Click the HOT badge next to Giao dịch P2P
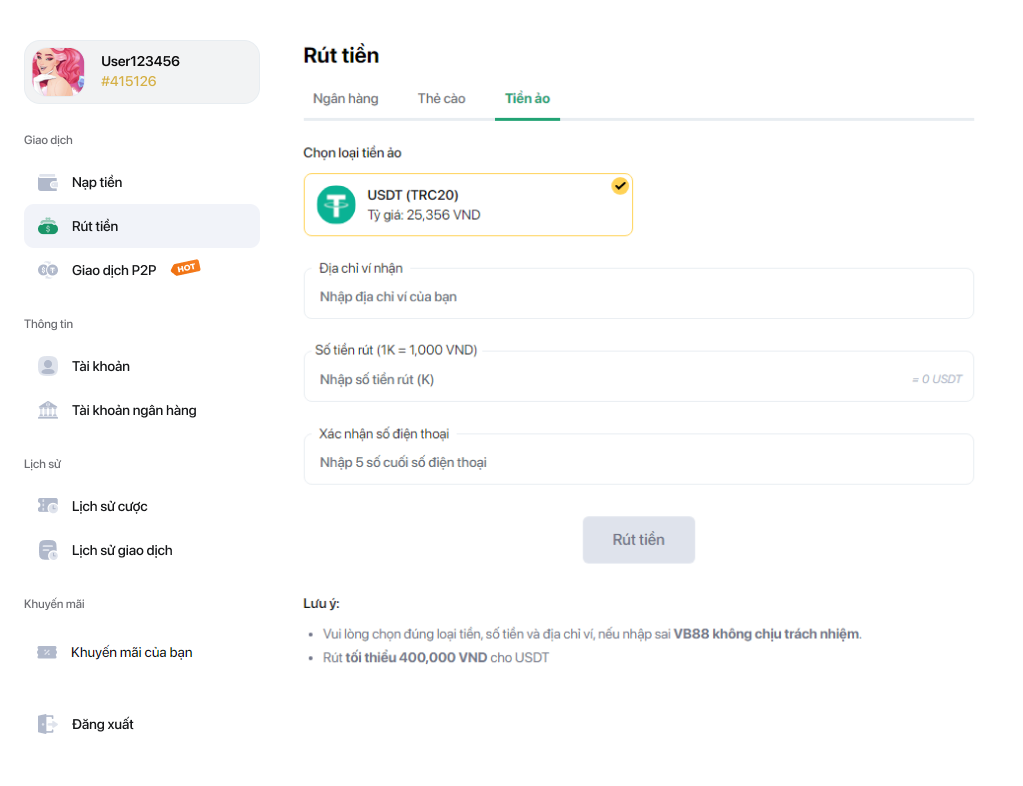1023x786 pixels. pos(185,267)
